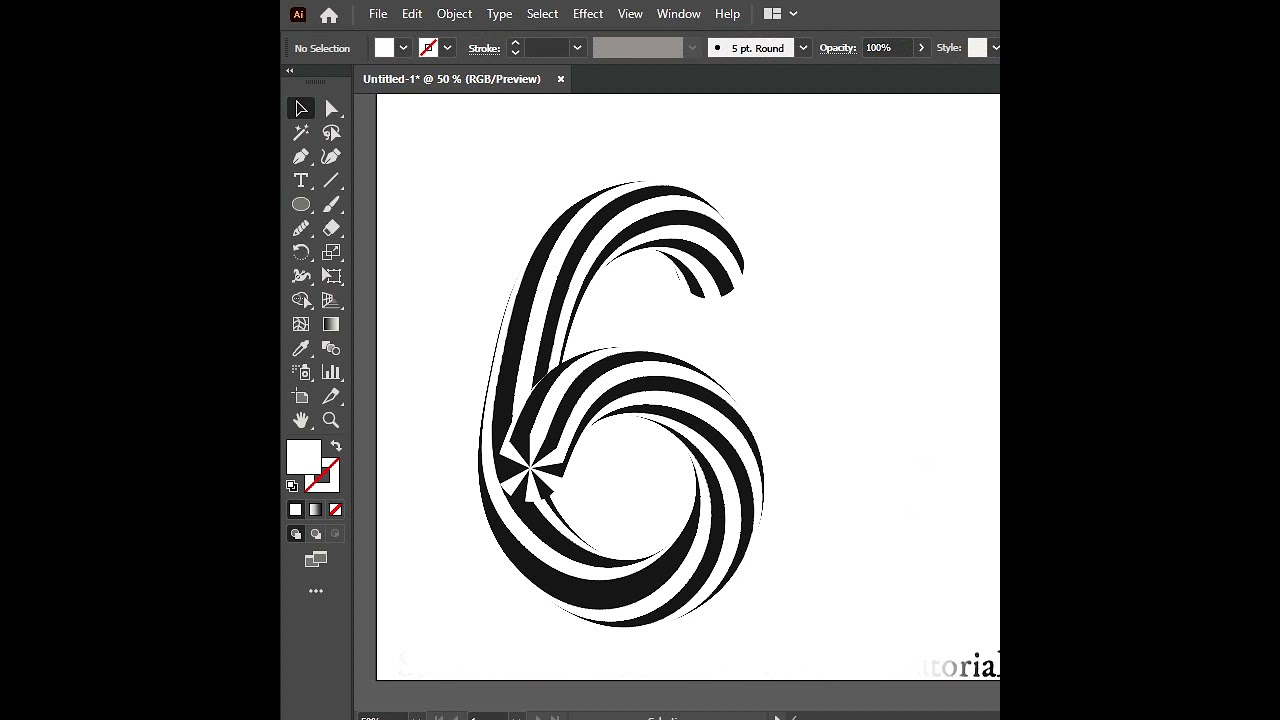
Task: Expand the fill color dropdown
Action: 403,48
